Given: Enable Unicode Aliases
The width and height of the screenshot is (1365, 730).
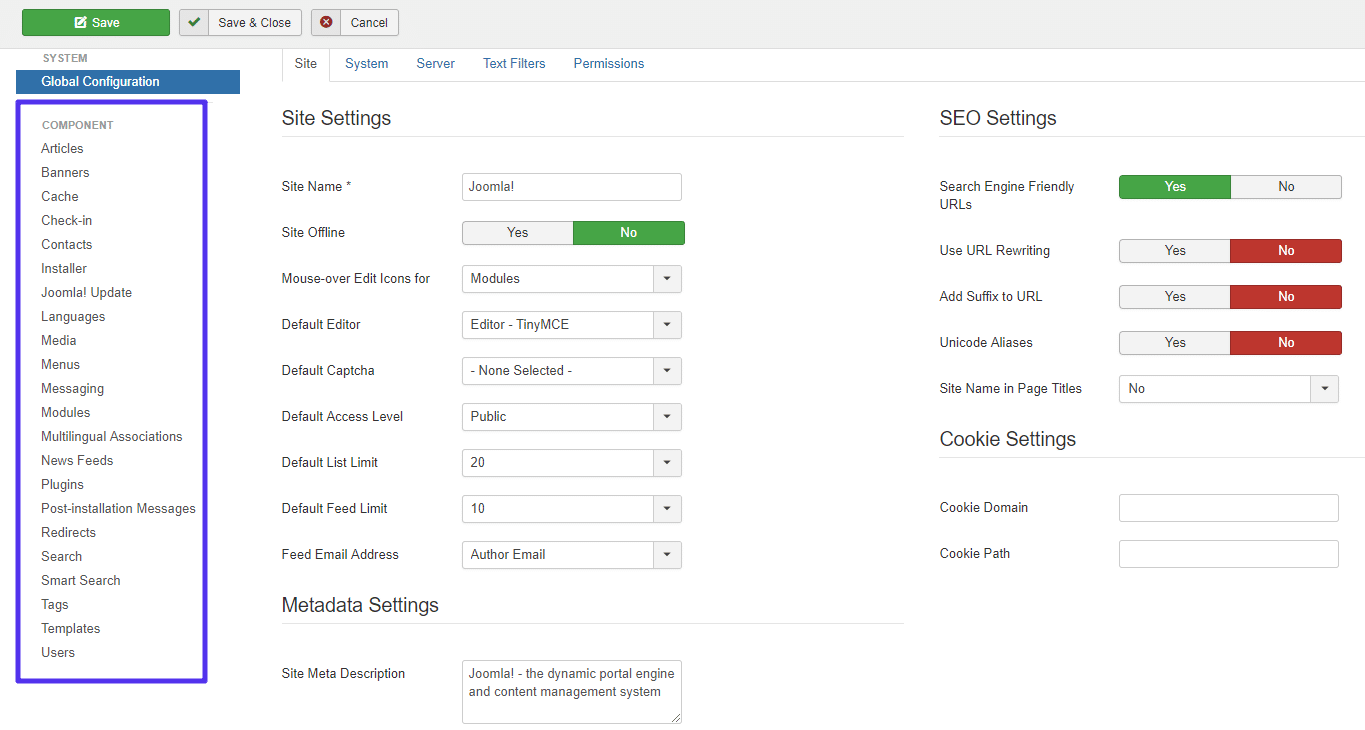Looking at the screenshot, I should (x=1174, y=342).
